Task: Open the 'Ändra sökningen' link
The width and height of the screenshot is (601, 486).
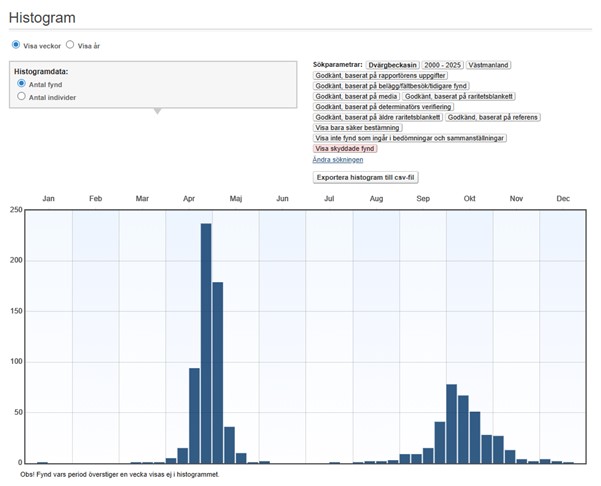Action: coord(338,159)
